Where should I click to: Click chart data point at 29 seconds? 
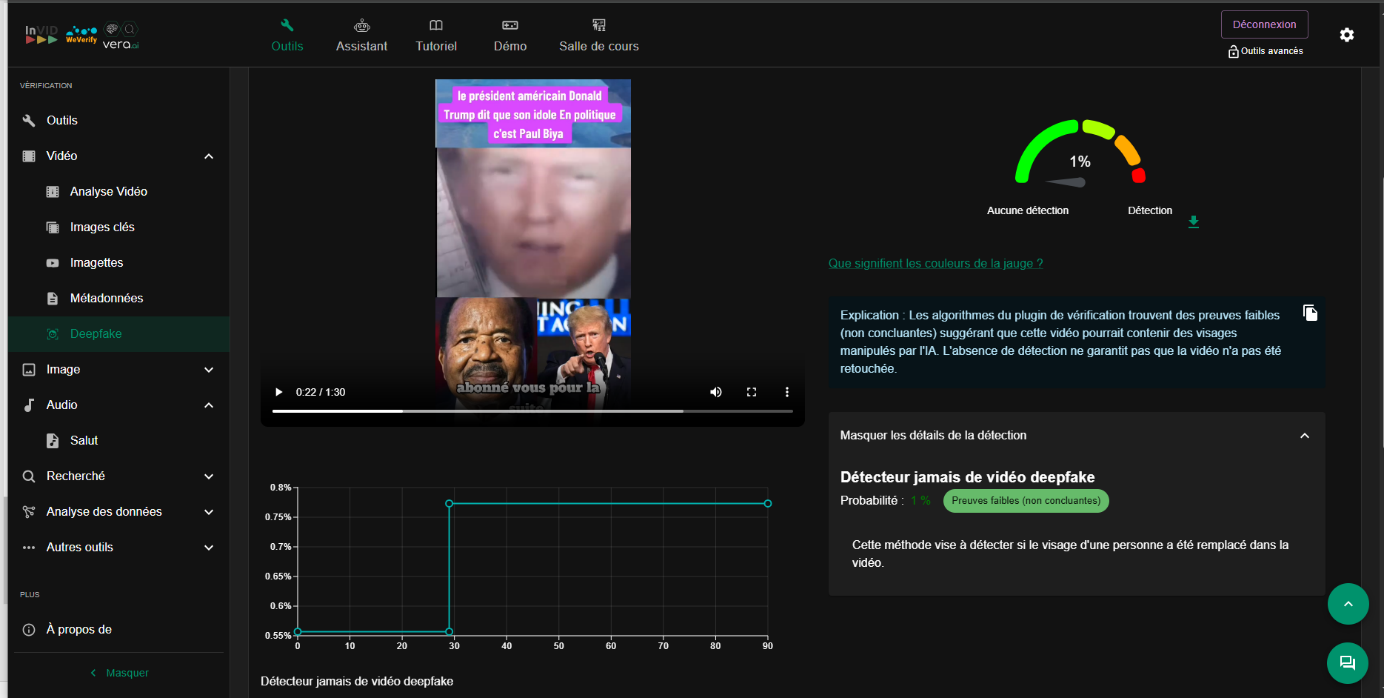coord(449,504)
